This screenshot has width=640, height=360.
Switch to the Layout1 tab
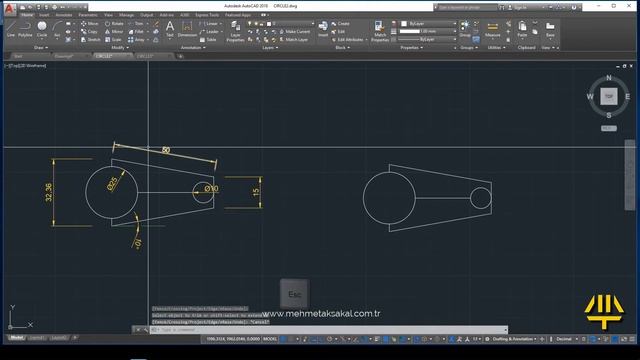pyautogui.click(x=36, y=338)
